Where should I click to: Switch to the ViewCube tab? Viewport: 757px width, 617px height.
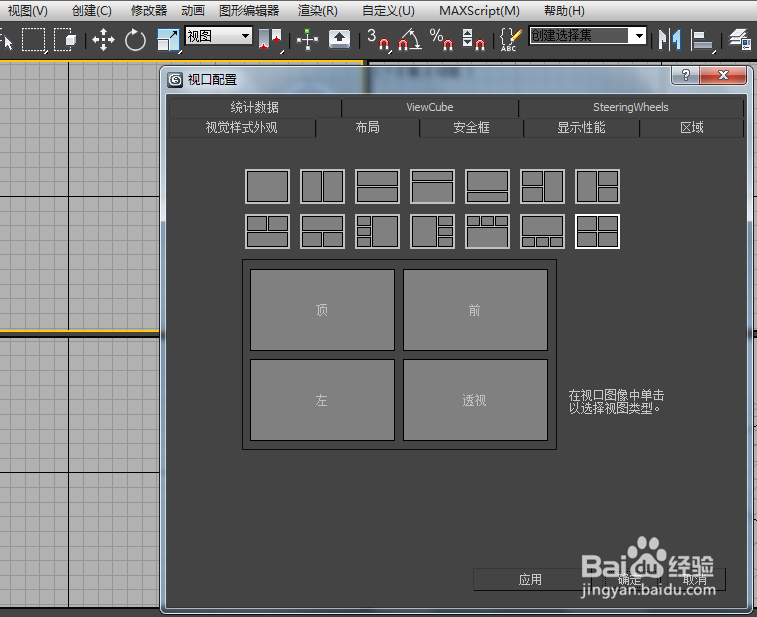(x=430, y=107)
